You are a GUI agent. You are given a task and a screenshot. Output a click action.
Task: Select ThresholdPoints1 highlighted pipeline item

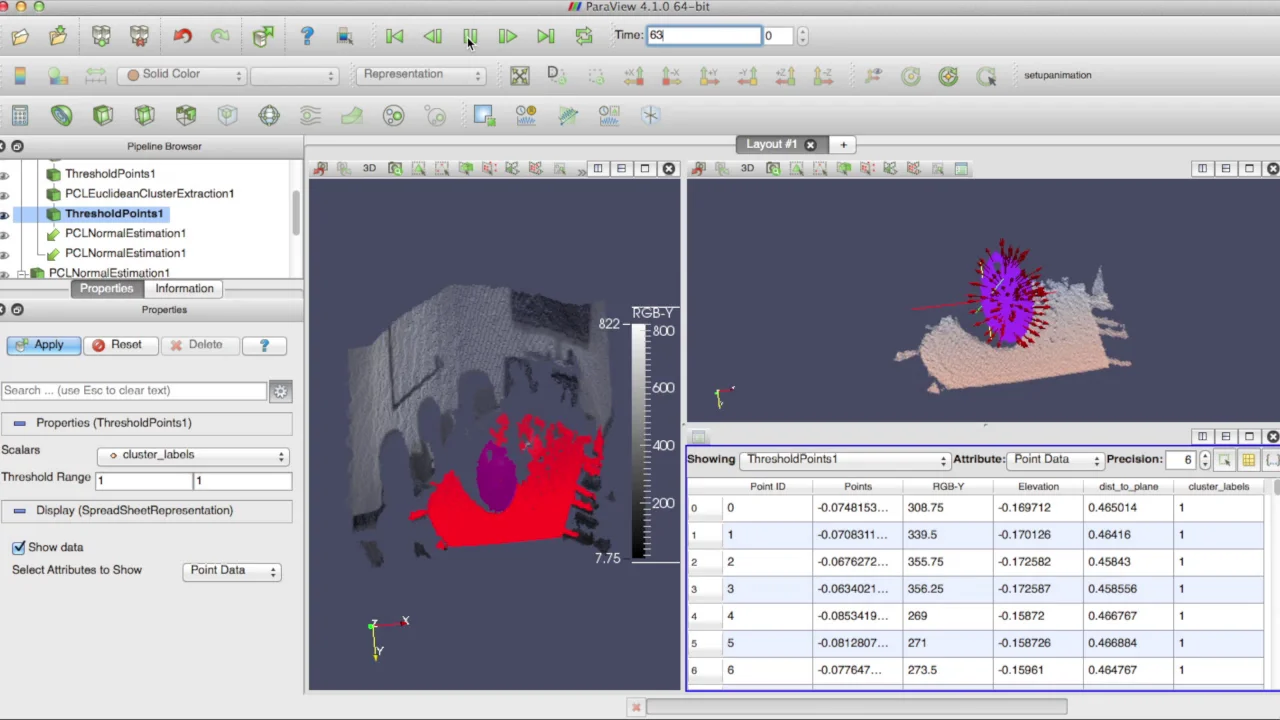tap(114, 214)
